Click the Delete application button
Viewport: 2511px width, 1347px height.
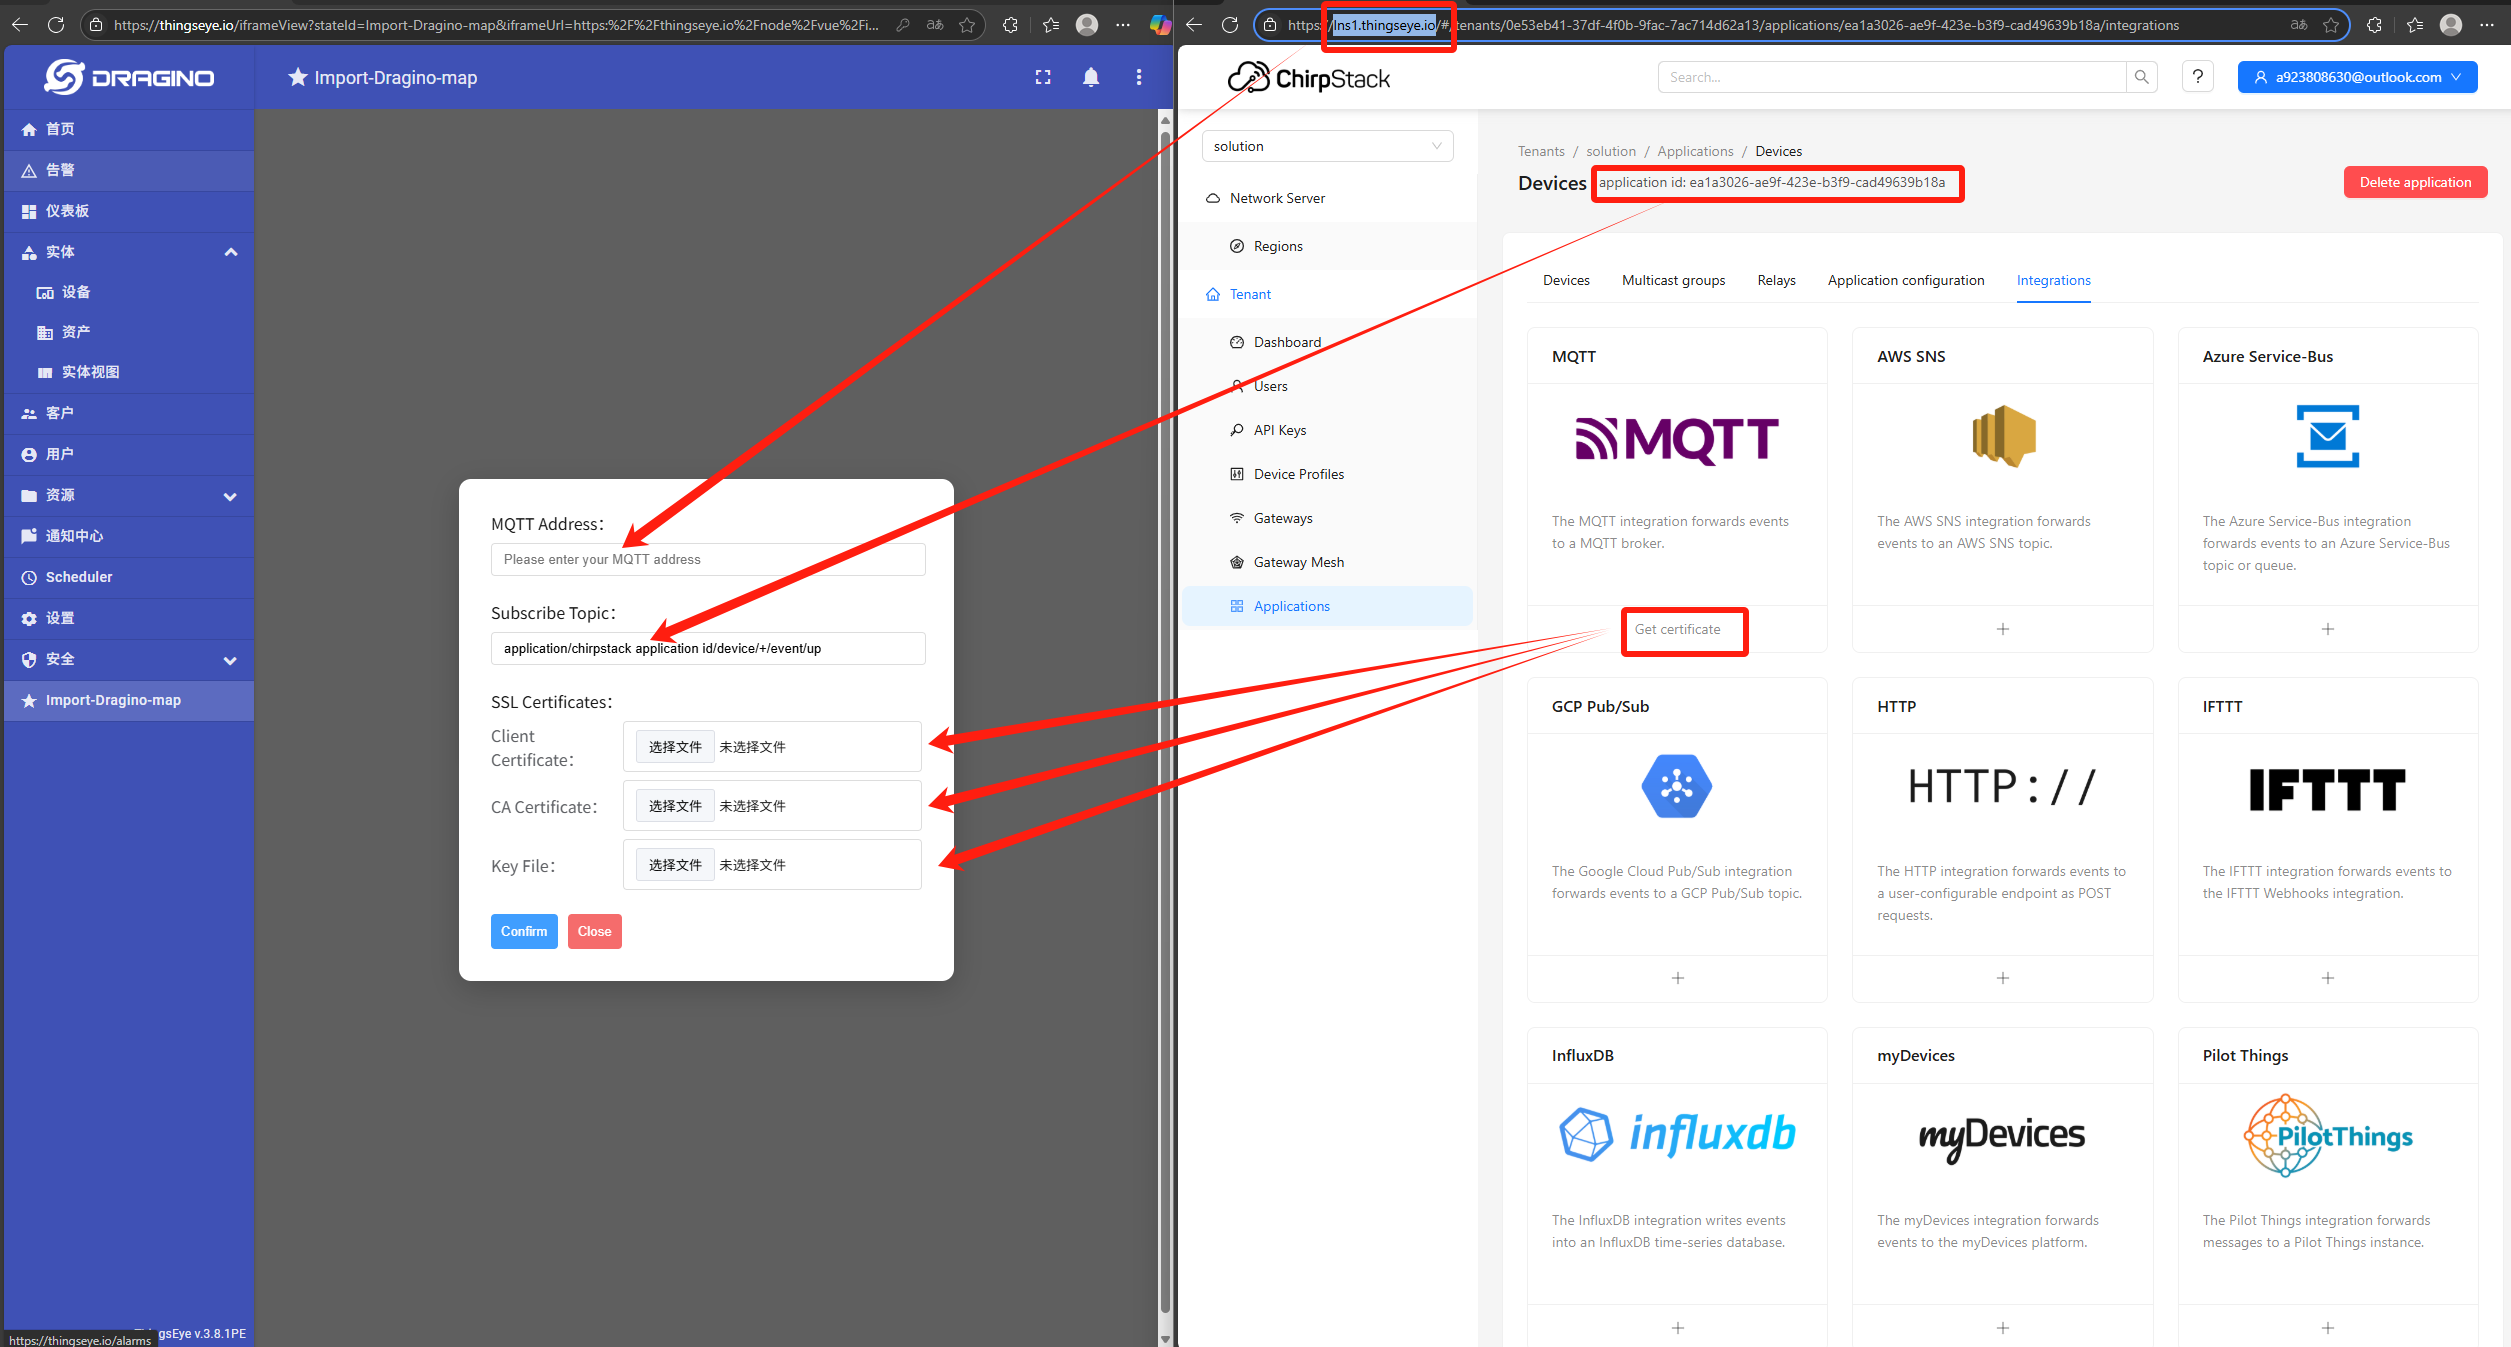tap(2415, 182)
